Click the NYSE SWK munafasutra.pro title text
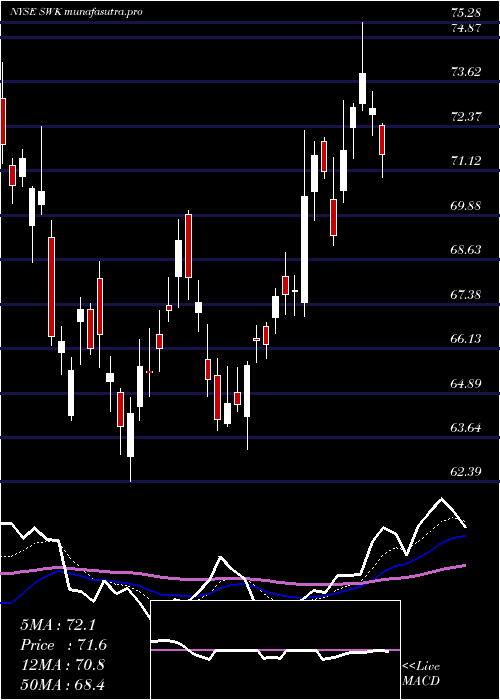The image size is (500, 700). click(x=76, y=11)
